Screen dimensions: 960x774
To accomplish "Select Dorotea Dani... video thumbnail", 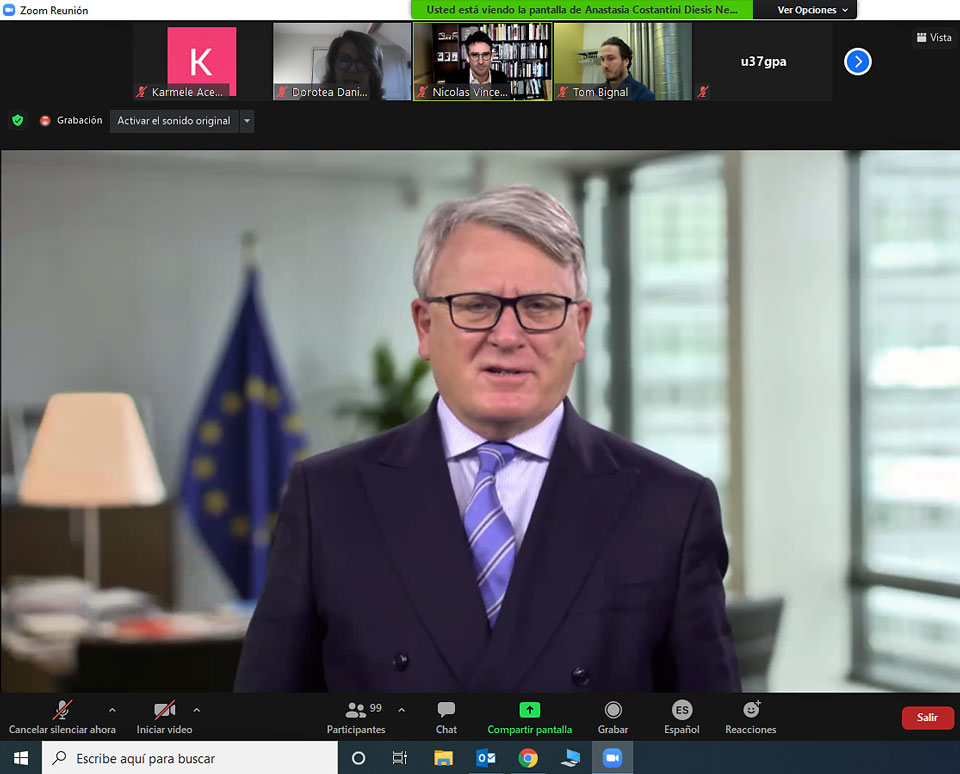I will [342, 61].
